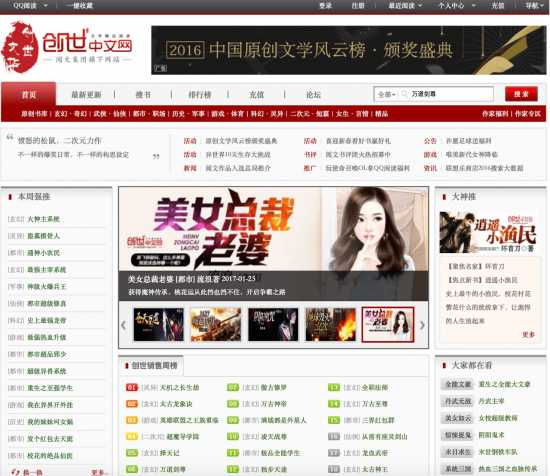Click rank badge 07 in weekly sales

point(233,387)
